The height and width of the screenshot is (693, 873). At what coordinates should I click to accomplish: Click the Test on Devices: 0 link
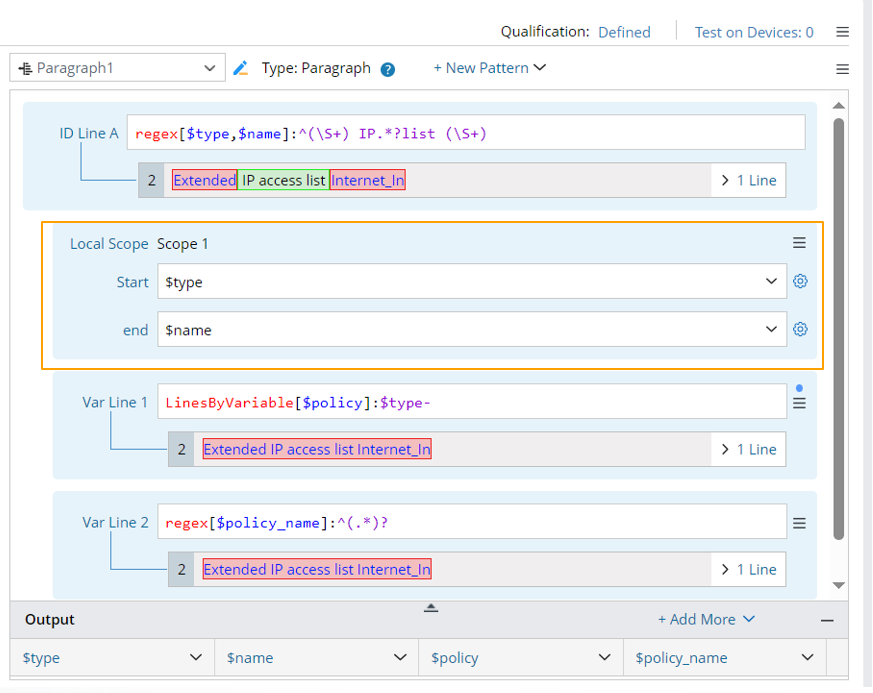click(x=754, y=32)
